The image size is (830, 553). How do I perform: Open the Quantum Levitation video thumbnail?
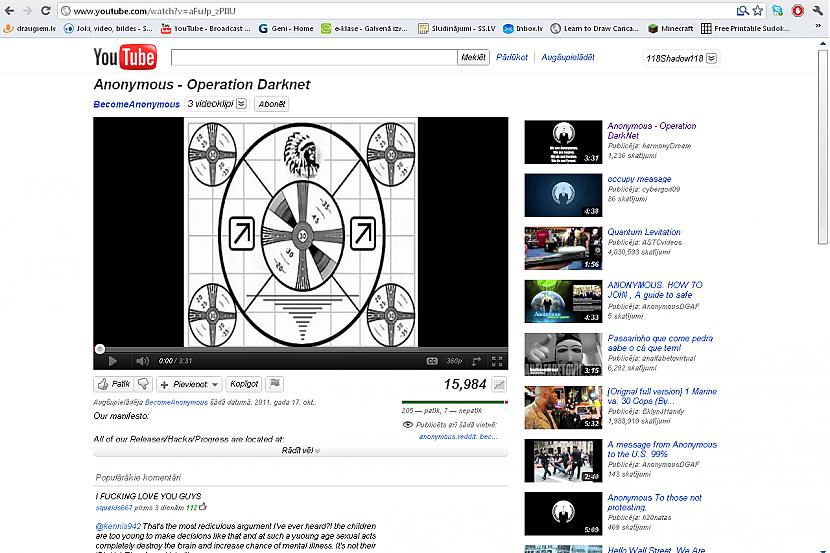pyautogui.click(x=563, y=248)
